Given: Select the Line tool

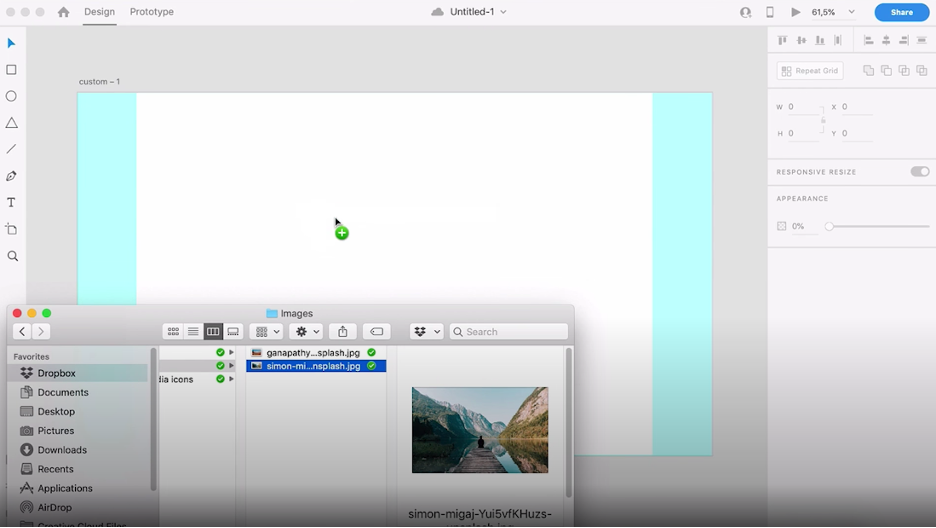Looking at the screenshot, I should [11, 149].
